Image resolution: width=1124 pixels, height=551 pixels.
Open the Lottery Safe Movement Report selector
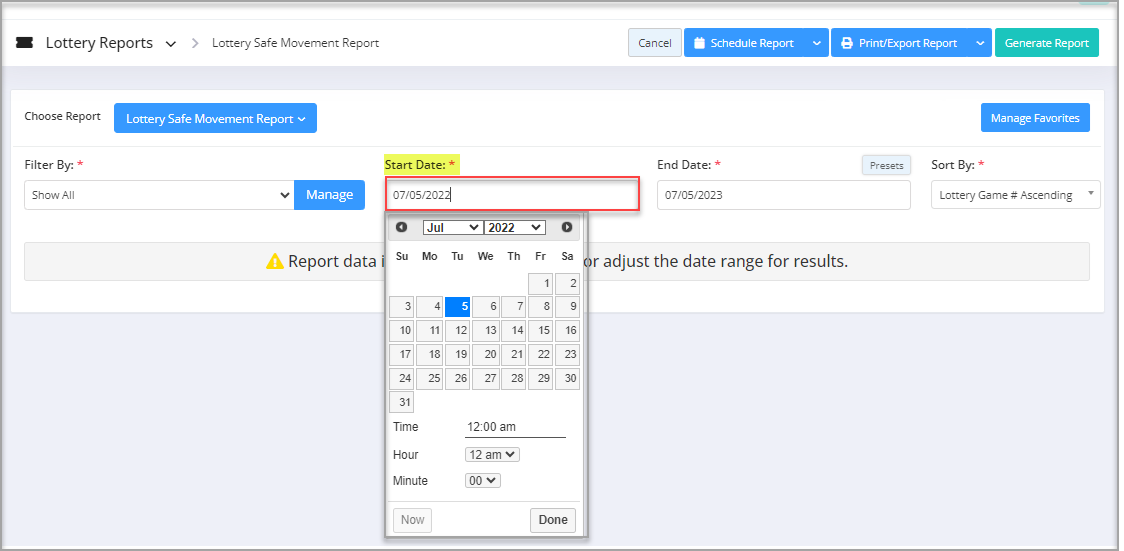(215, 119)
